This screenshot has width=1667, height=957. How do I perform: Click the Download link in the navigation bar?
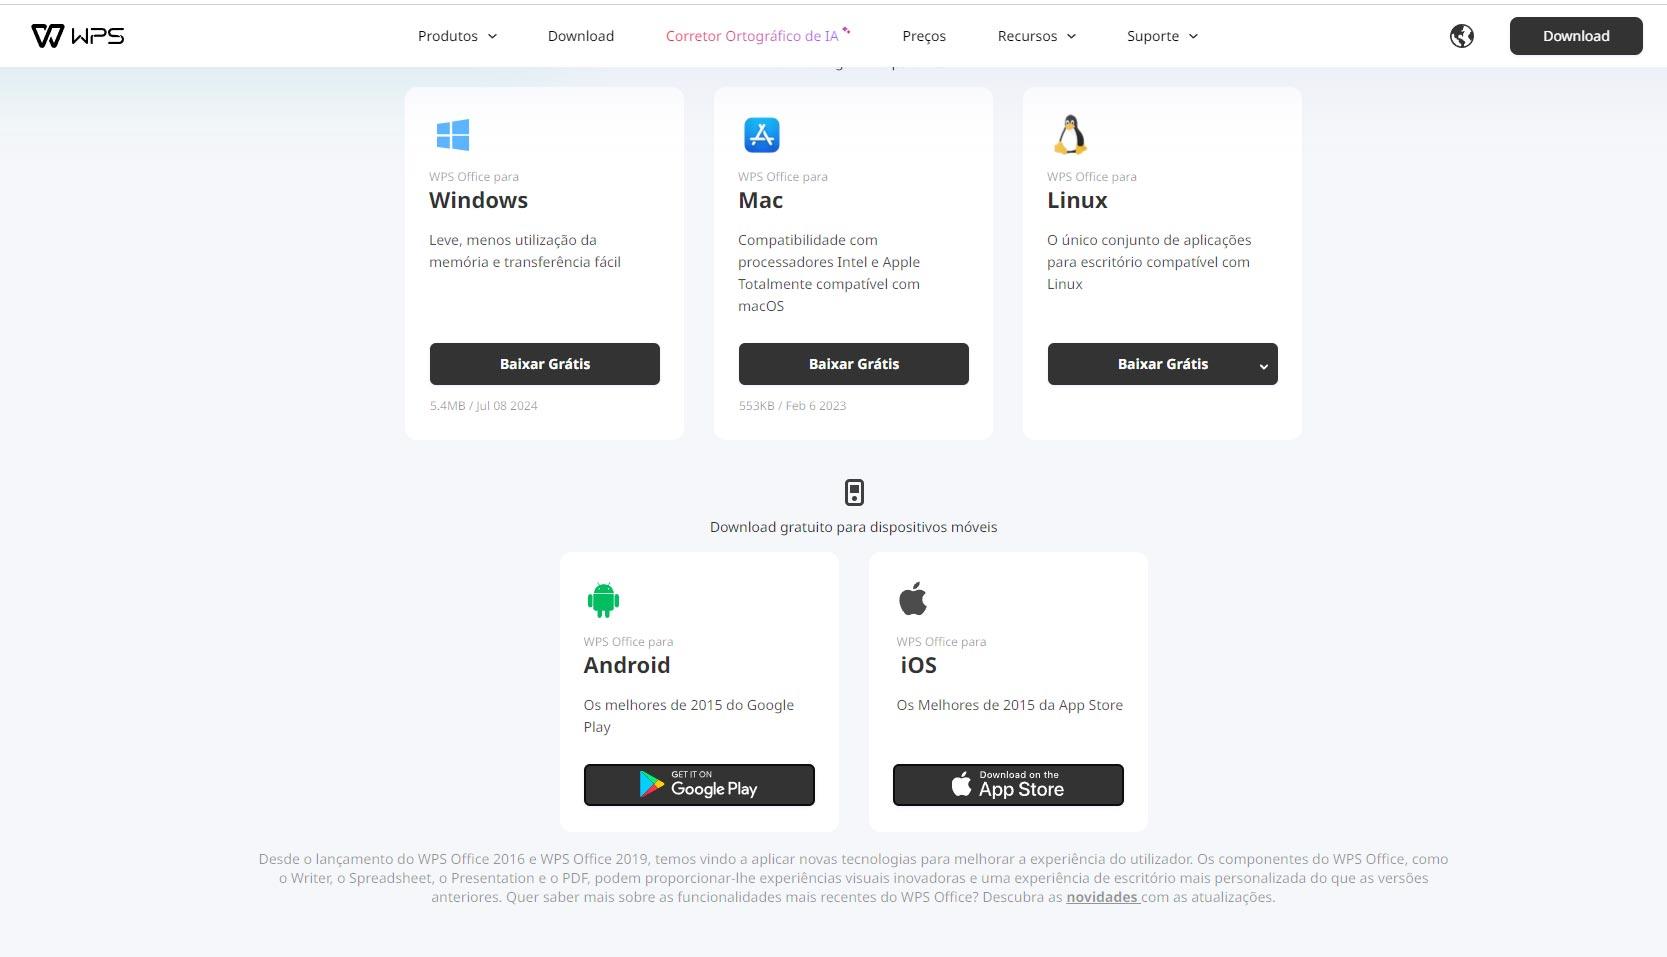coord(580,35)
